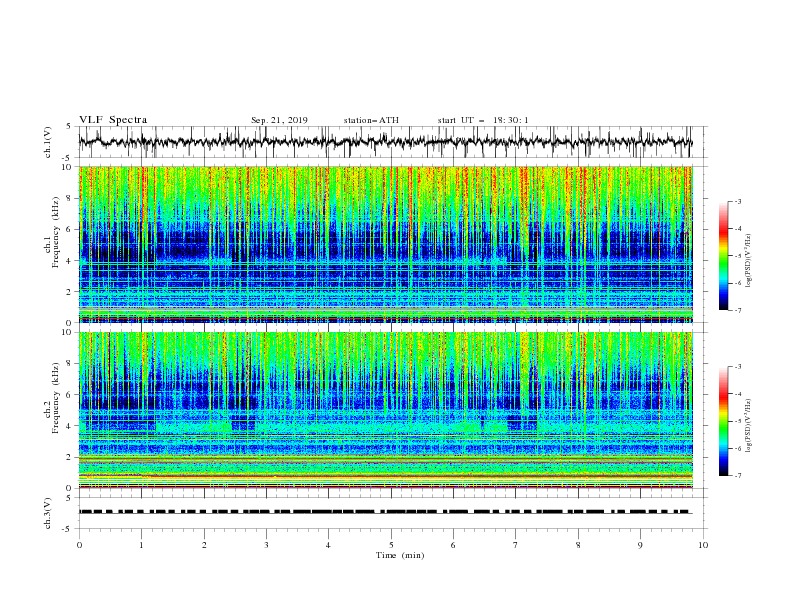Click the ch.2 spectrogram panel
Screen dimensions: 792x612
(x=386, y=410)
